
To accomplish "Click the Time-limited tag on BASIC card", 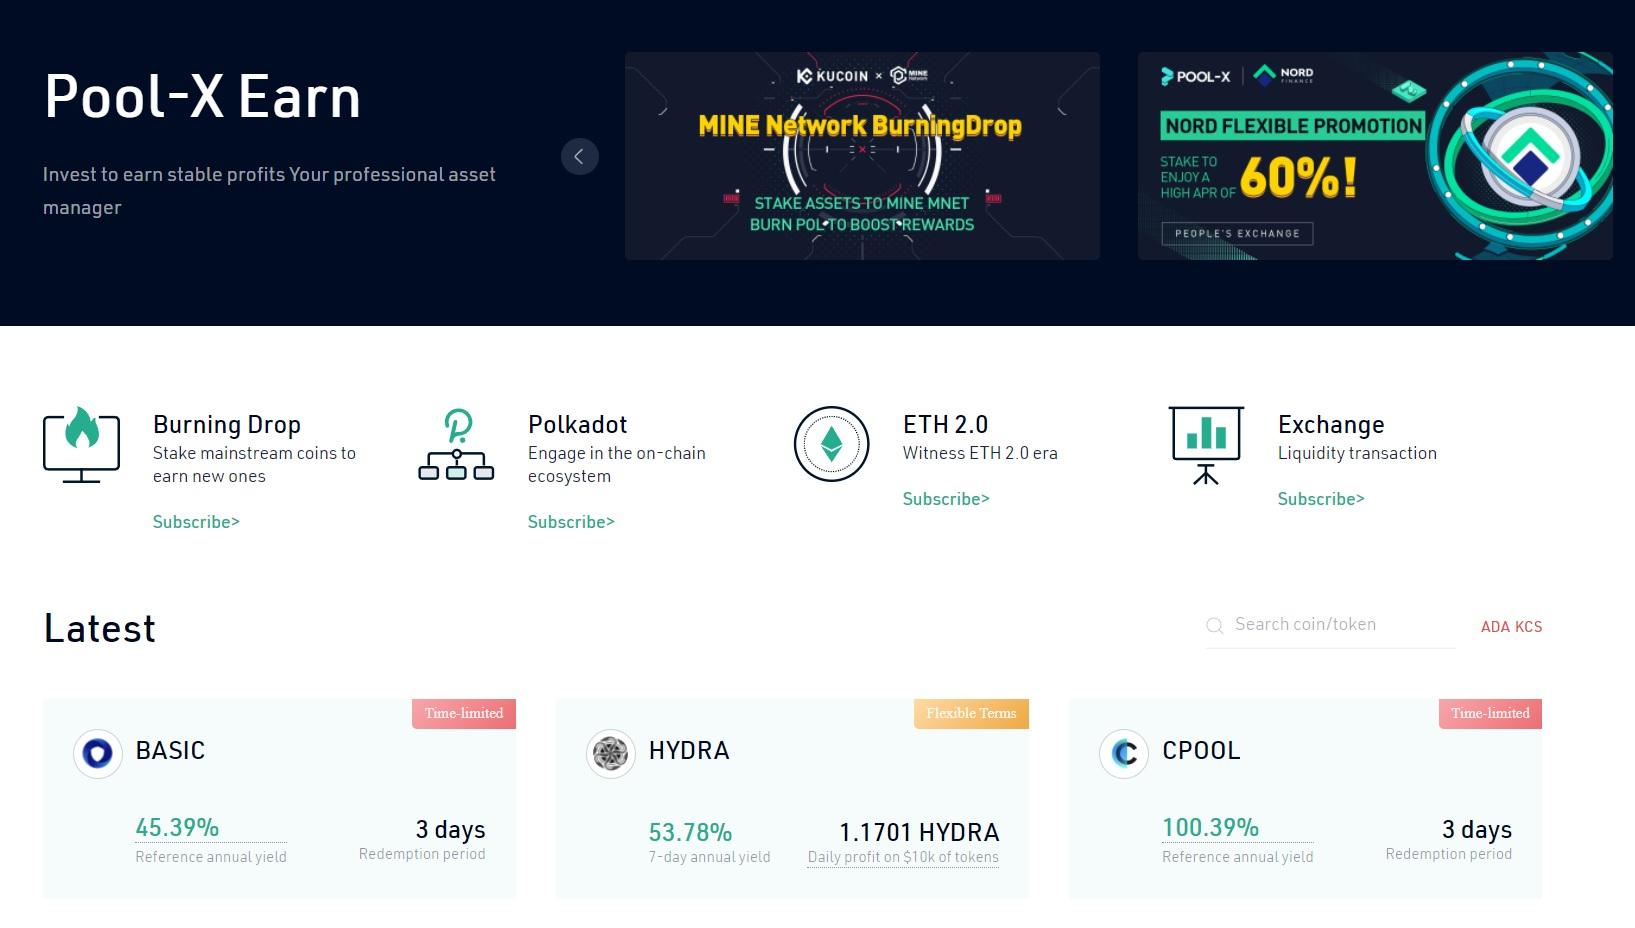I will (464, 713).
